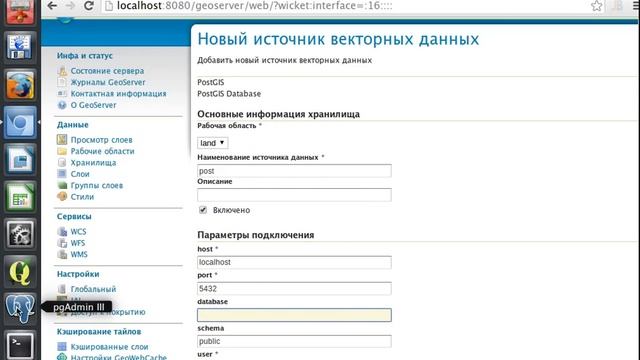Click the Описание text field
Screen dimensions: 640x360
pos(294,195)
